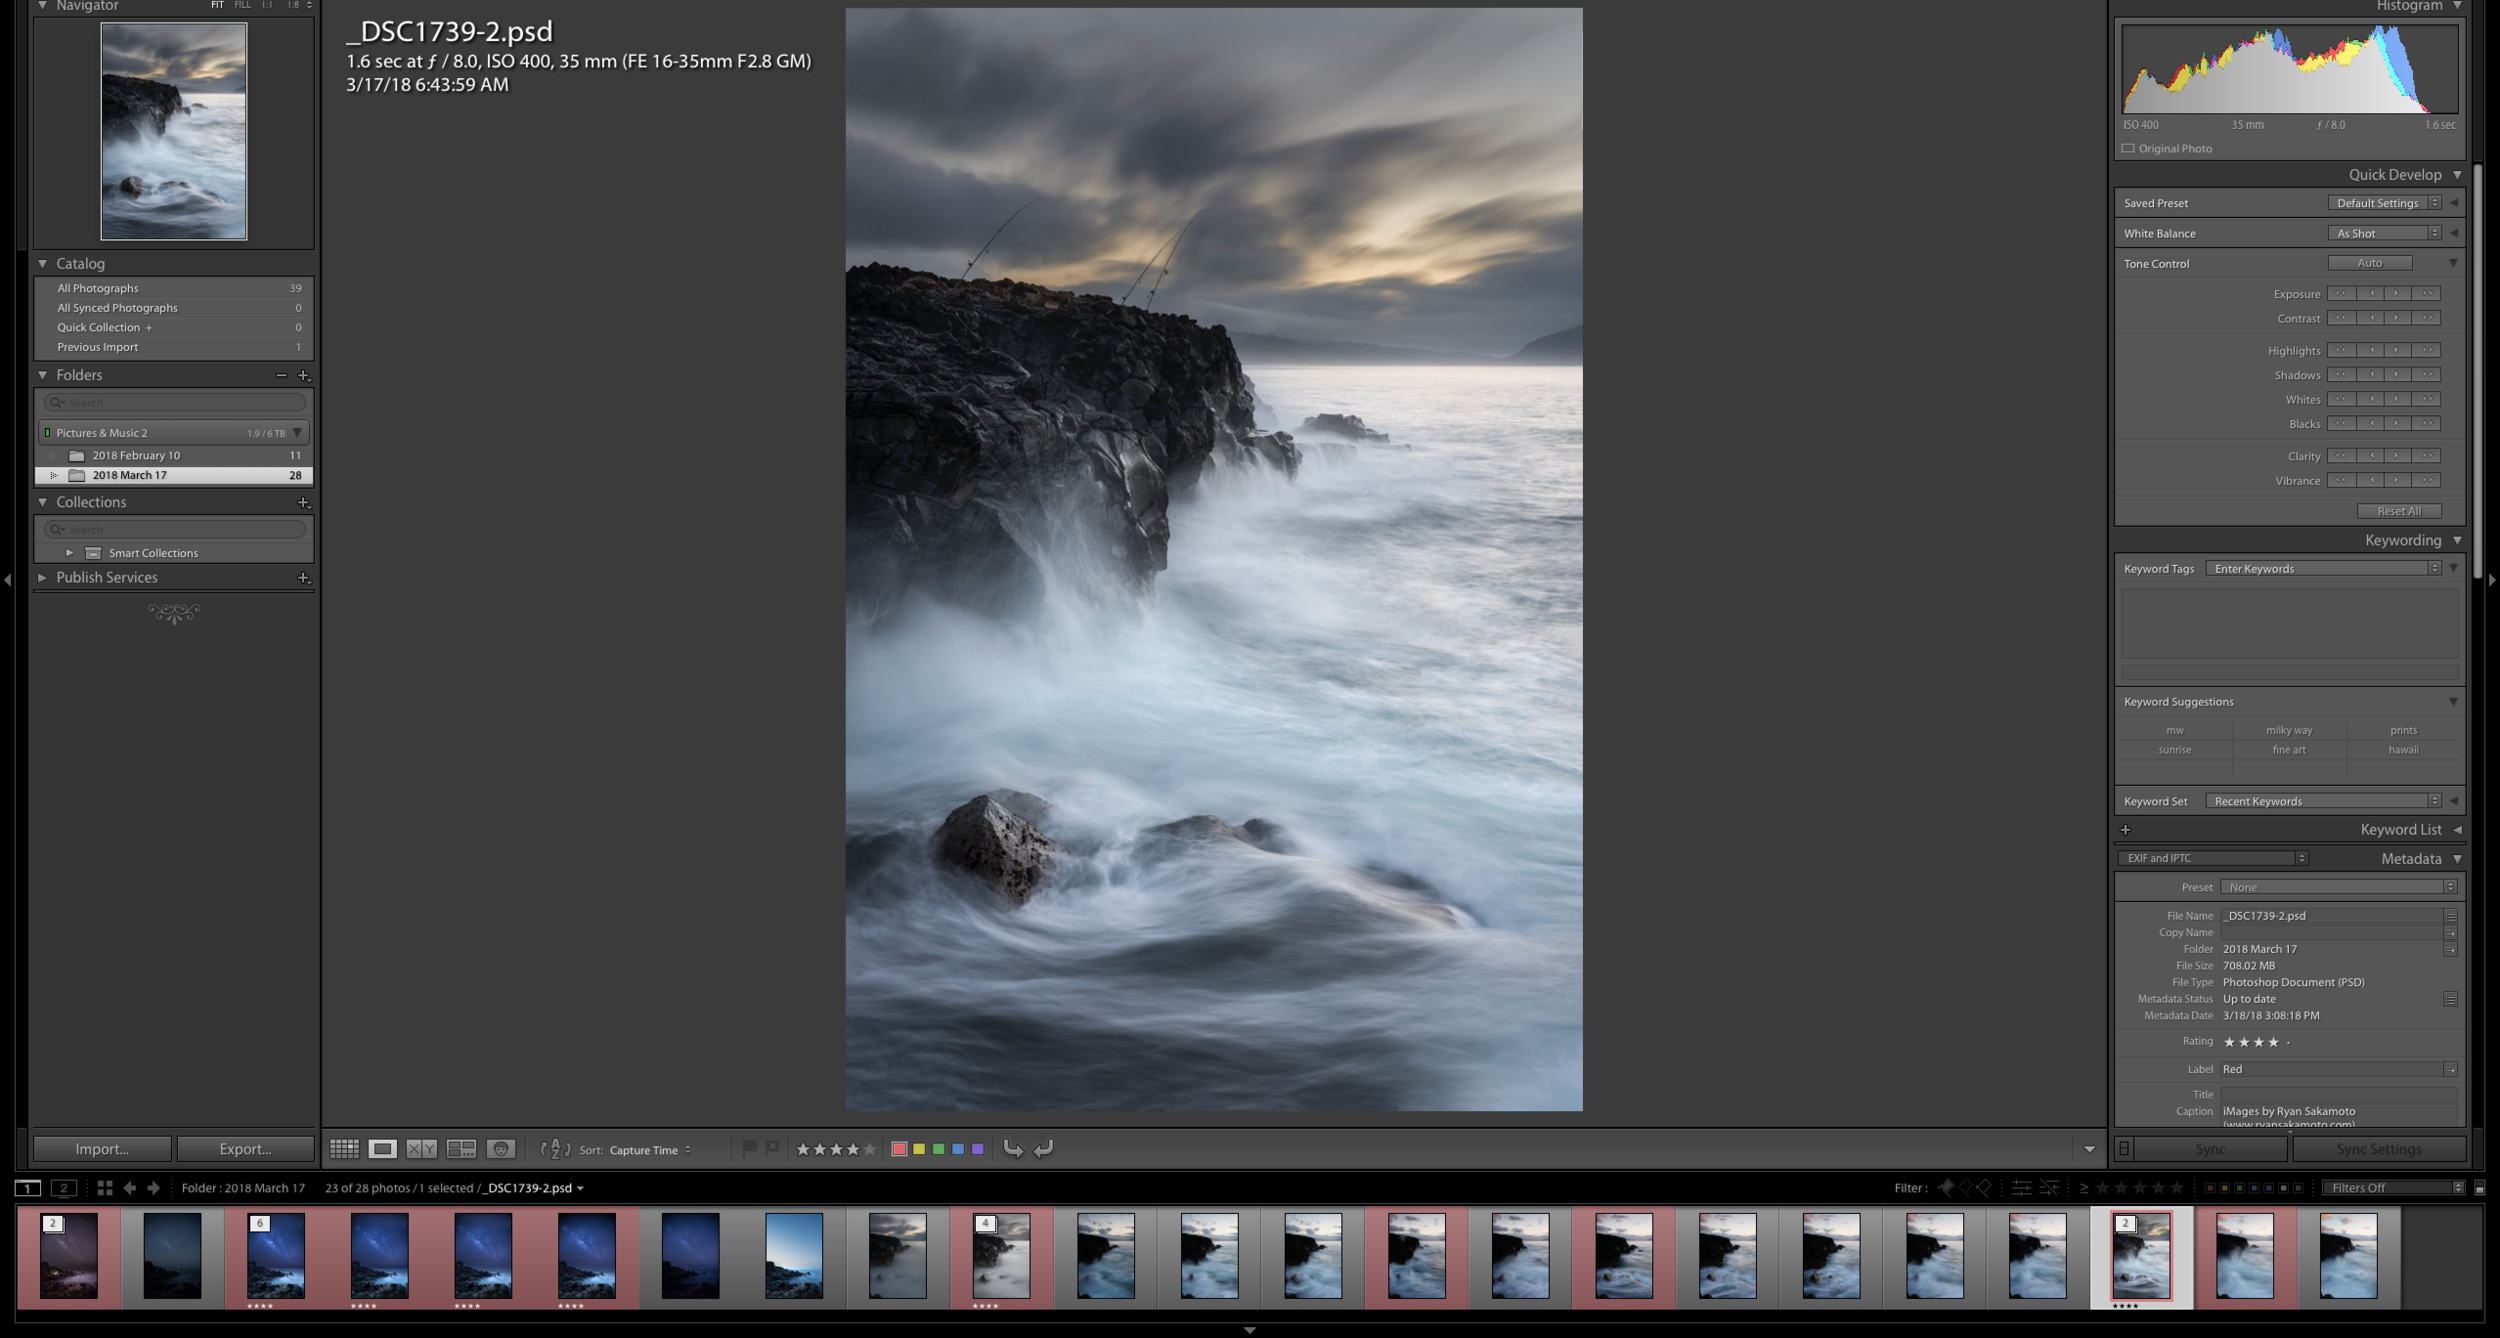Expand the Publish Services panel
This screenshot has width=2500, height=1338.
click(43, 578)
